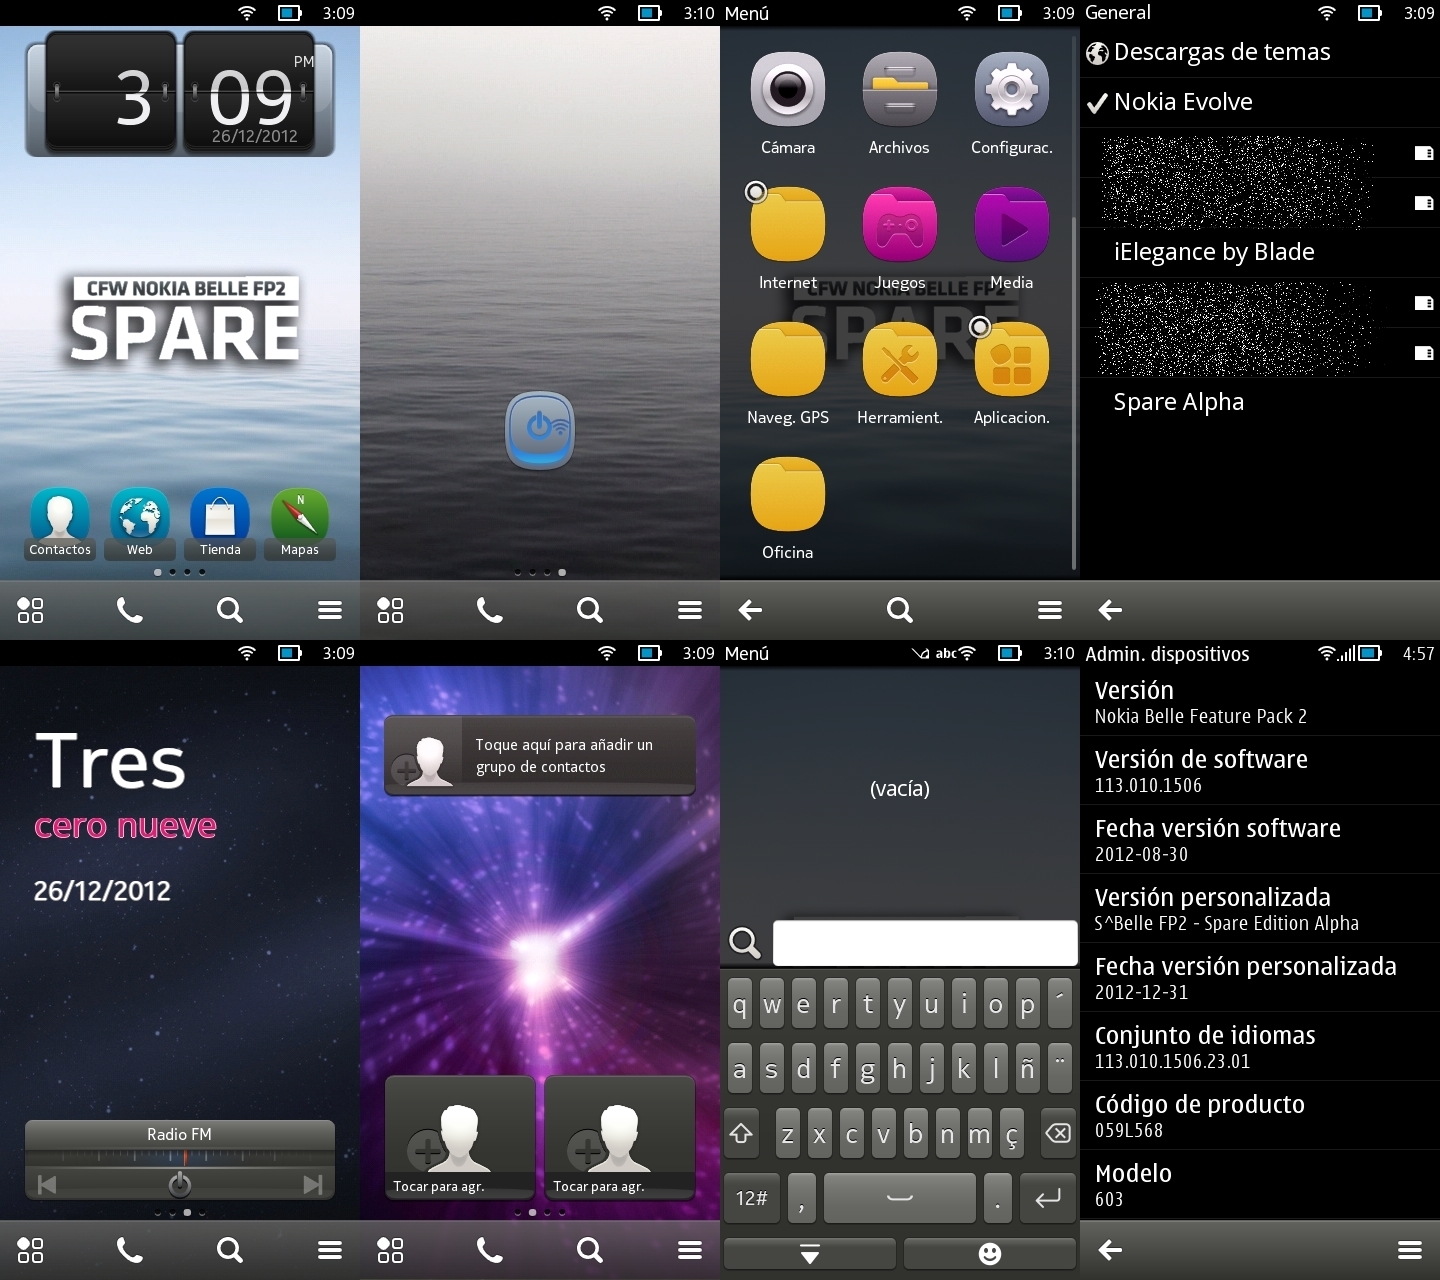This screenshot has height=1280, width=1440.
Task: Go back from the Menú app grid
Action: pos(750,610)
